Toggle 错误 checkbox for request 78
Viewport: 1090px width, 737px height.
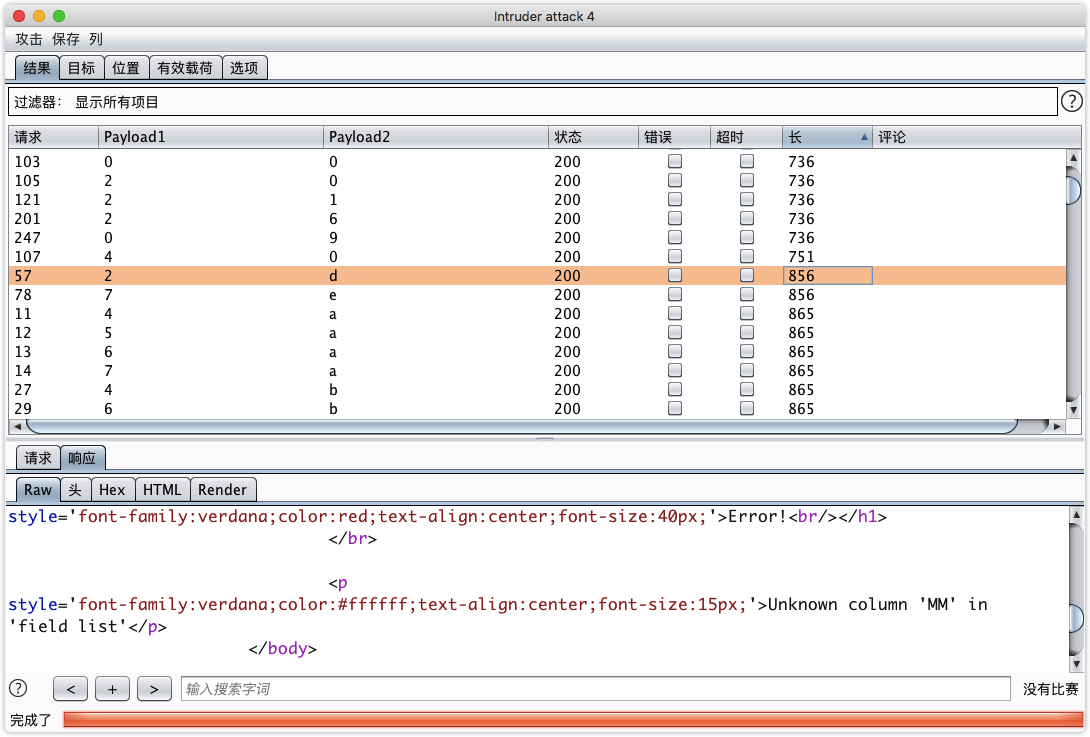pyautogui.click(x=675, y=294)
